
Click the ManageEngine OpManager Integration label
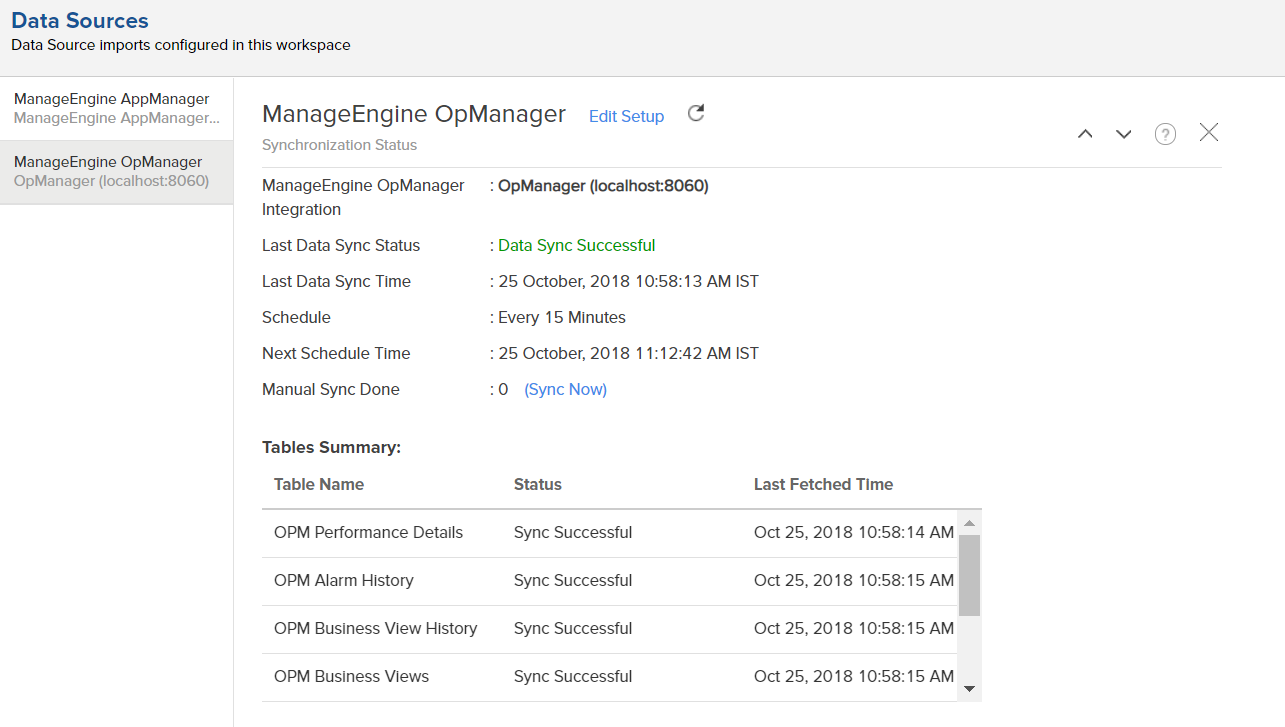pos(363,197)
